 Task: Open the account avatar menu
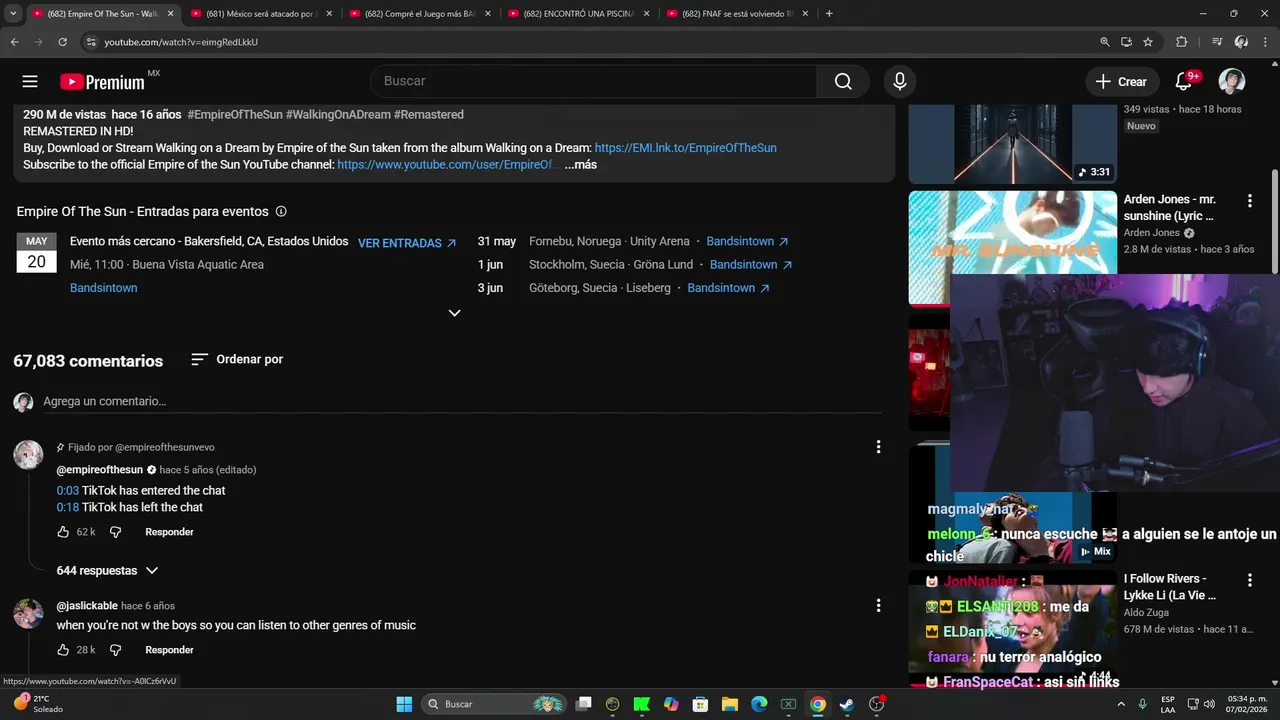[x=1232, y=82]
